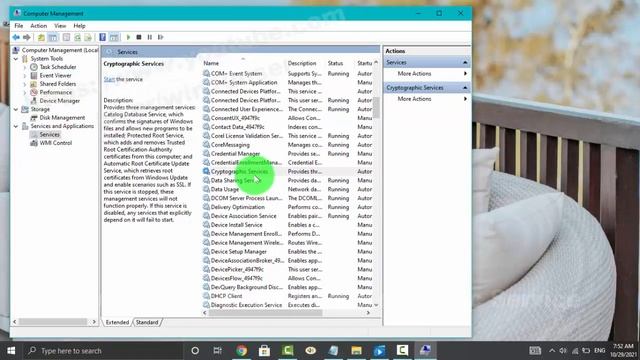Click the Forward arrow in the toolbar
This screenshot has height=360, width=640.
(27, 38)
